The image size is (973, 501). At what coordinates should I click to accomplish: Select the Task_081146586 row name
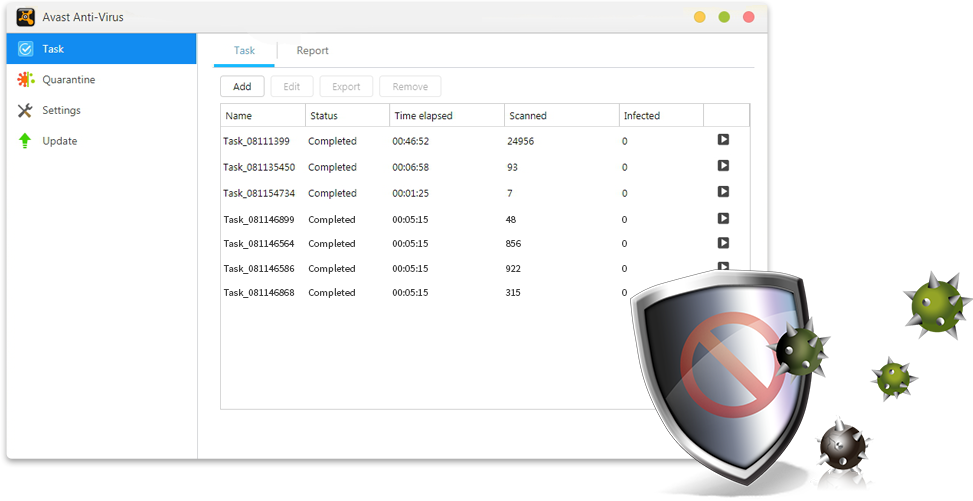[x=259, y=269]
